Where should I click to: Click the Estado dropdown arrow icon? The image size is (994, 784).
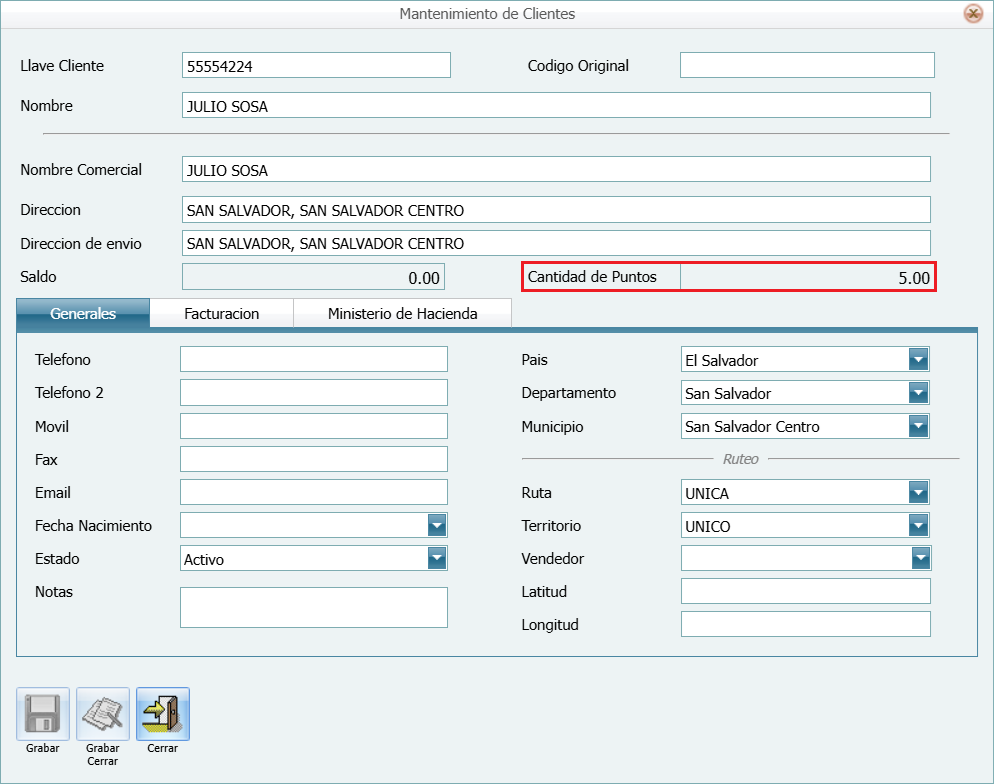pyautogui.click(x=437, y=558)
